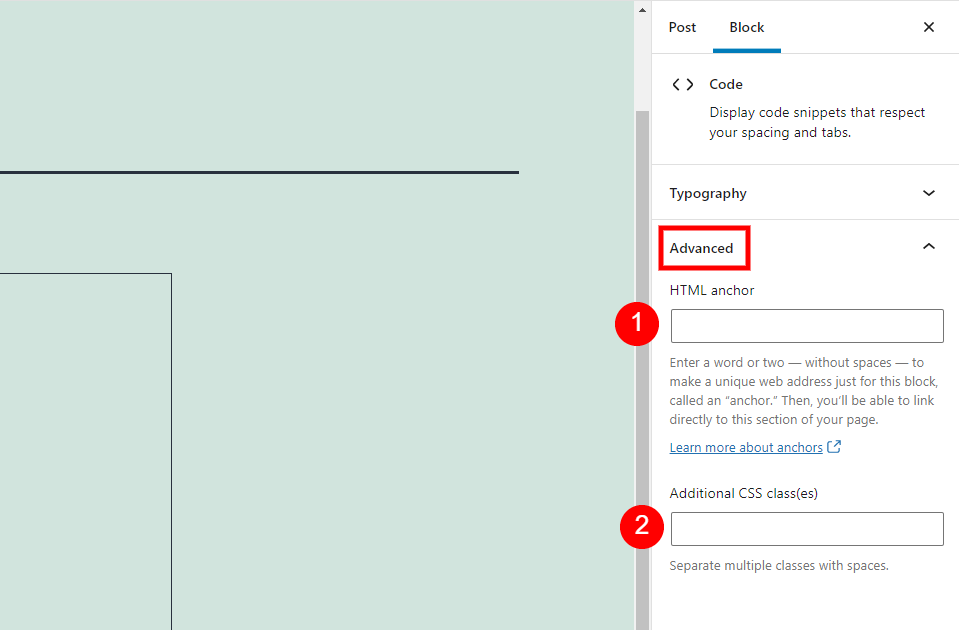This screenshot has height=630, width=959.
Task: Close the settings sidebar
Action: (928, 27)
